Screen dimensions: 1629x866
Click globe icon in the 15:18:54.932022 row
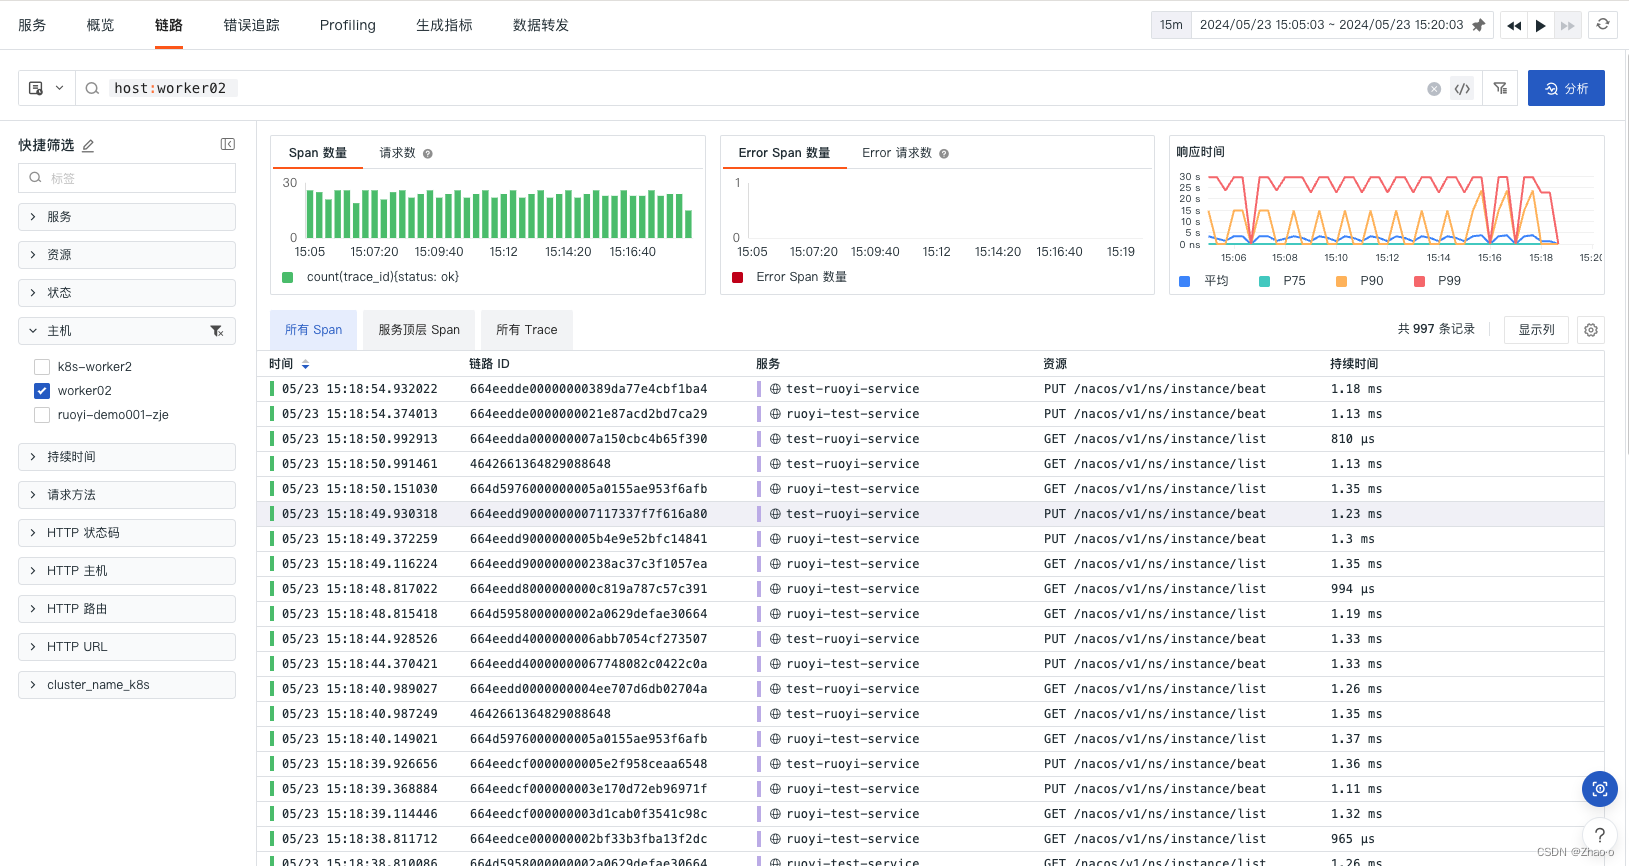coord(775,389)
